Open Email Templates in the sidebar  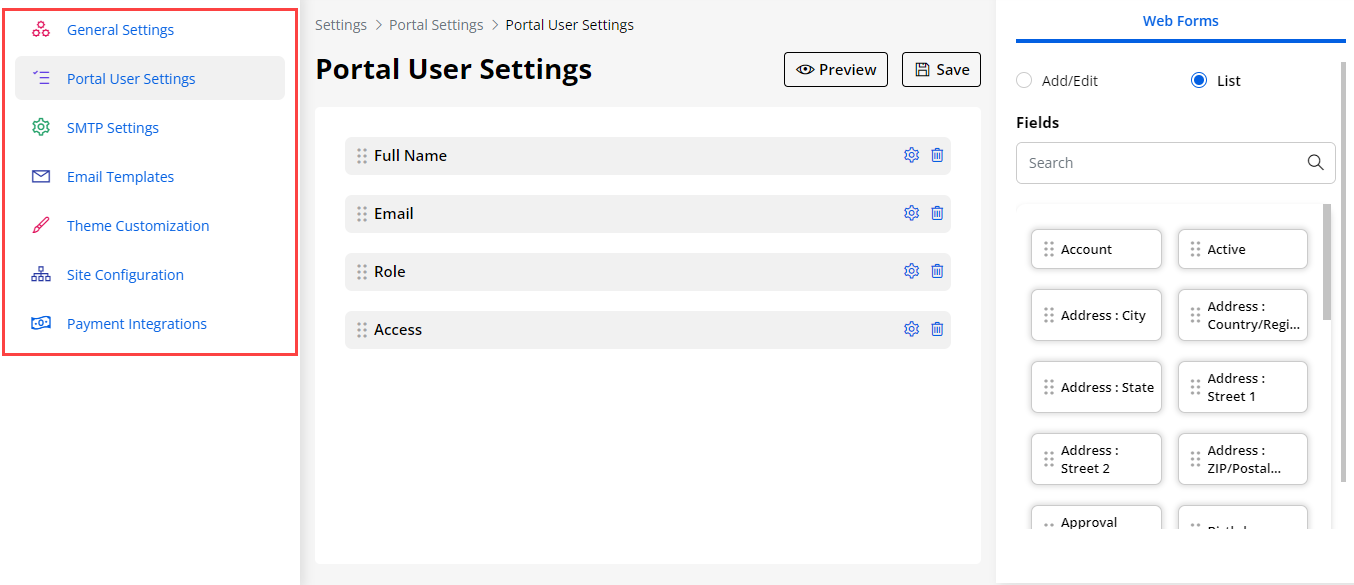coord(120,177)
